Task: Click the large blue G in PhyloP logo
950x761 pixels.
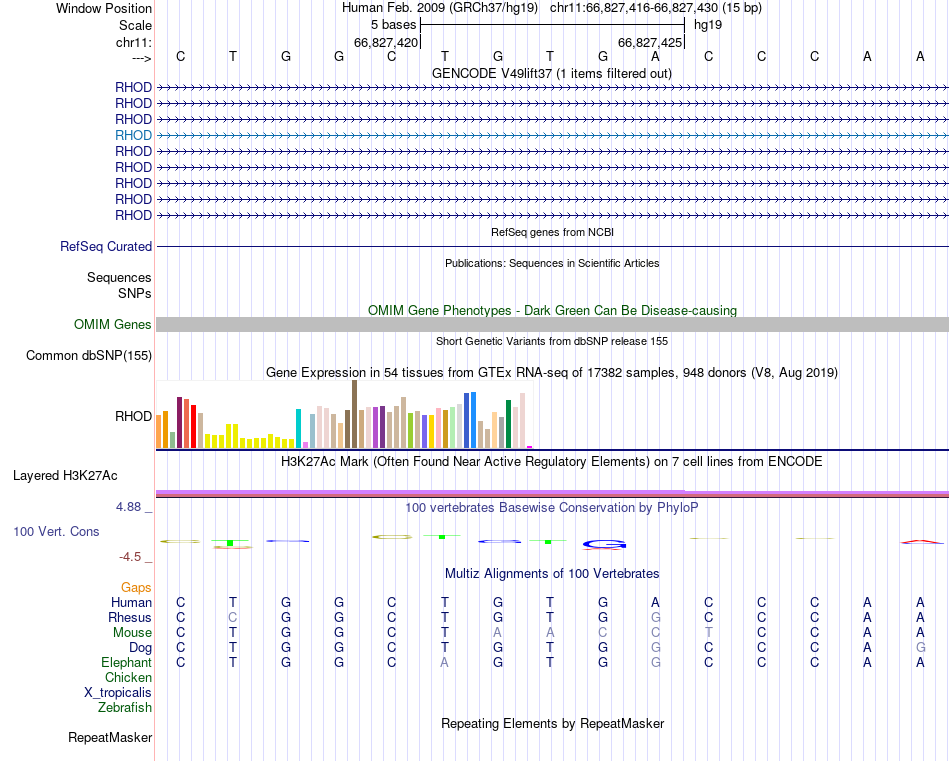Action: (x=604, y=545)
